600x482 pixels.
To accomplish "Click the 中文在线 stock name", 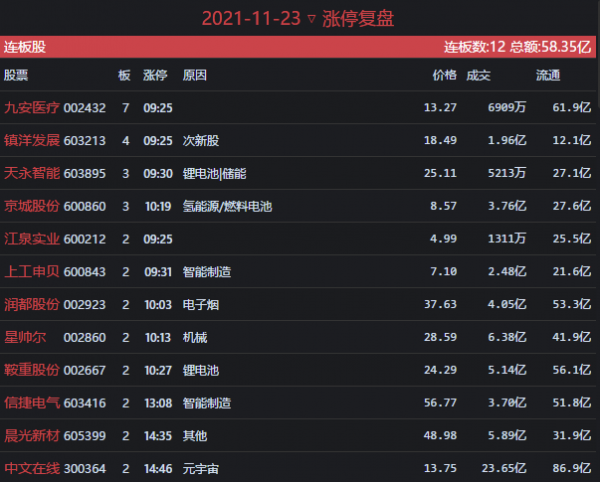I will [x=32, y=467].
